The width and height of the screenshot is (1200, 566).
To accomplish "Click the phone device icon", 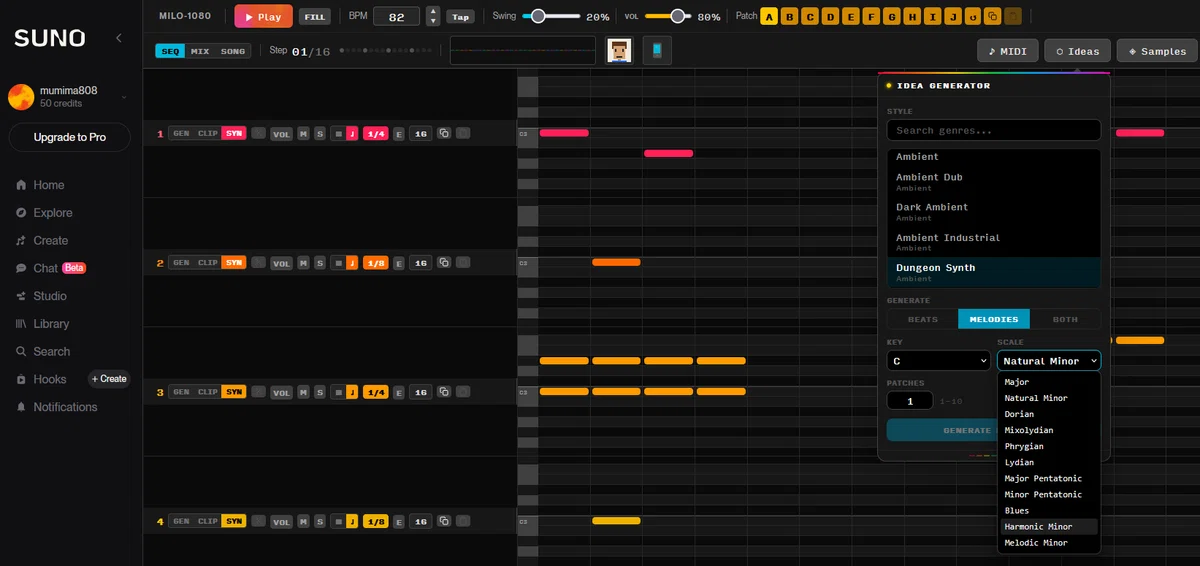I will click(x=657, y=51).
